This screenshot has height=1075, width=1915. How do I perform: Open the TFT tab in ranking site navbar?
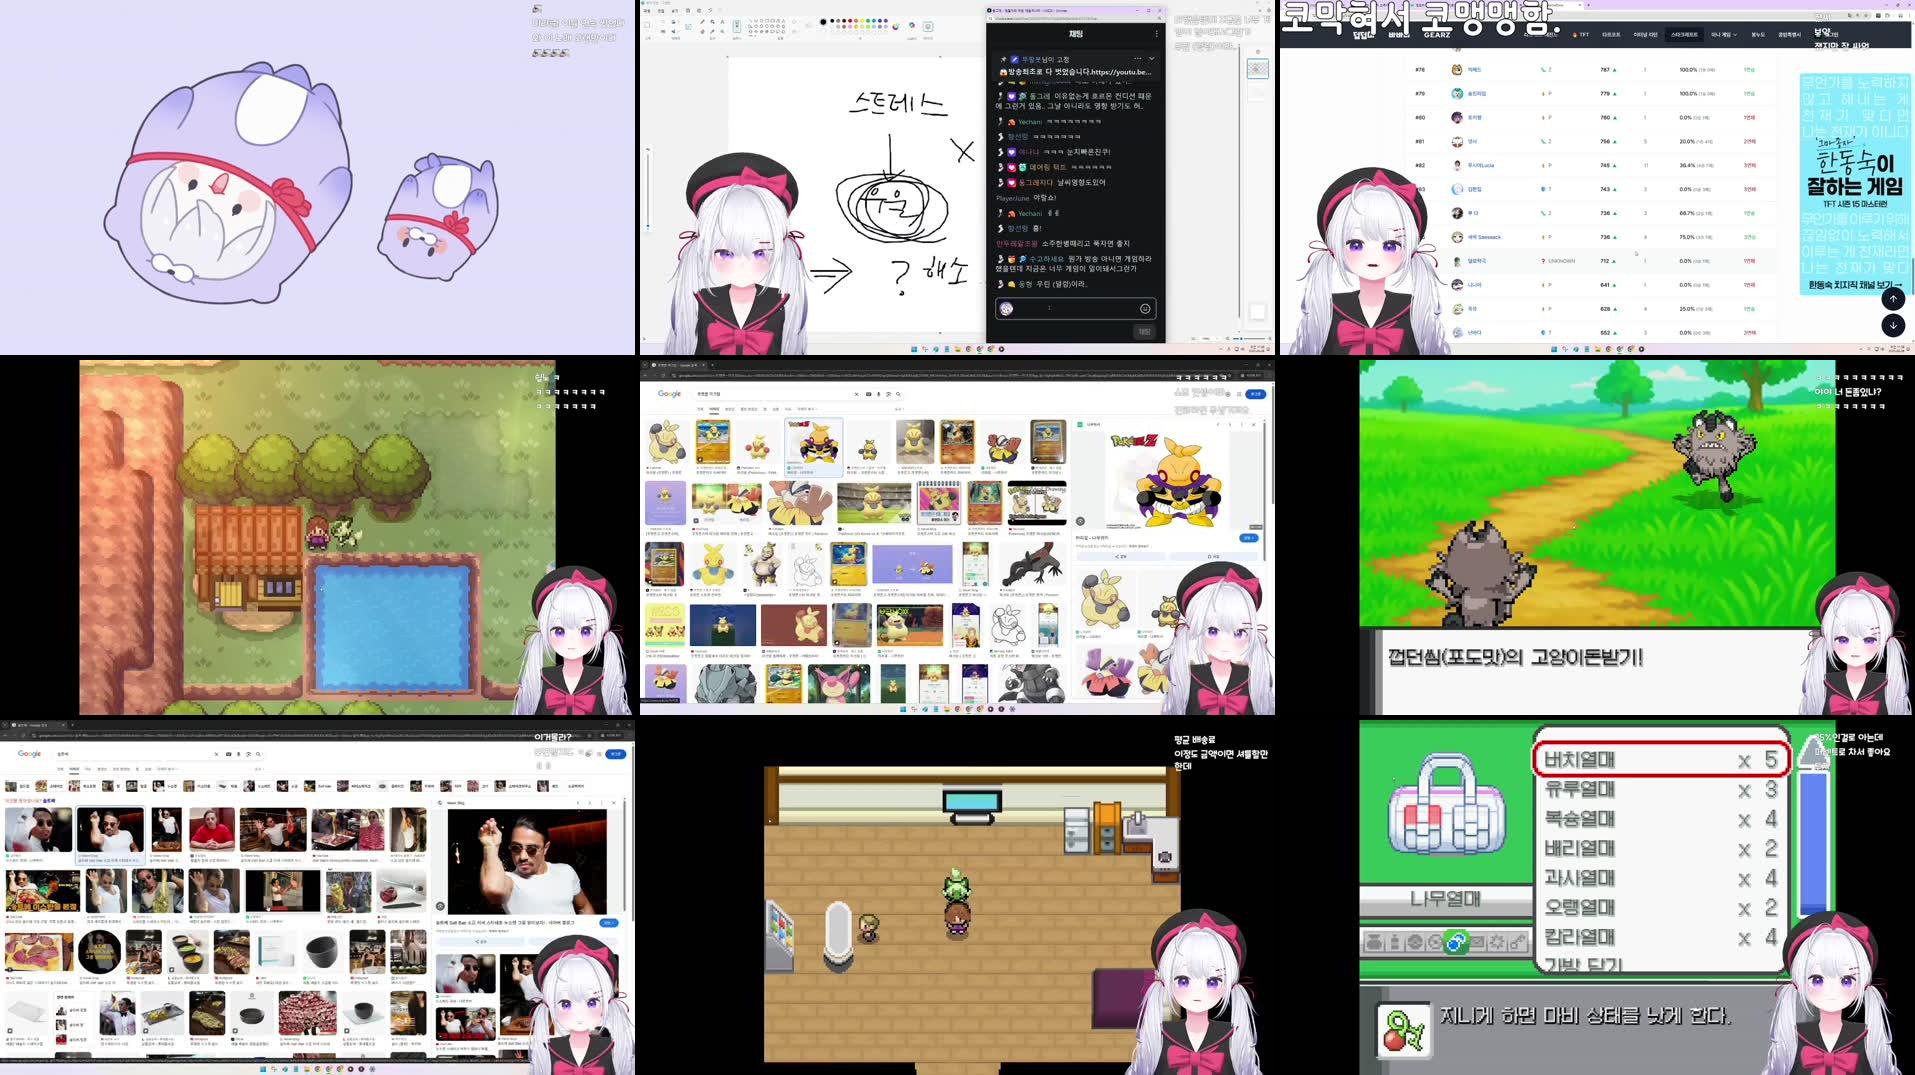click(1582, 34)
